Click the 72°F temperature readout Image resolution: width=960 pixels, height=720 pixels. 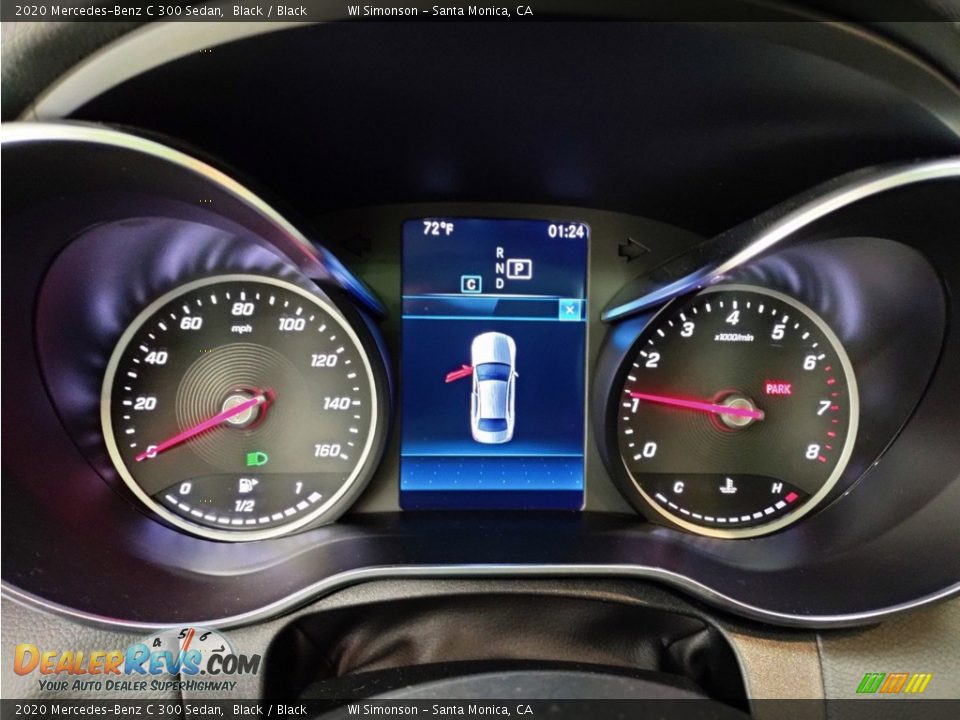438,228
